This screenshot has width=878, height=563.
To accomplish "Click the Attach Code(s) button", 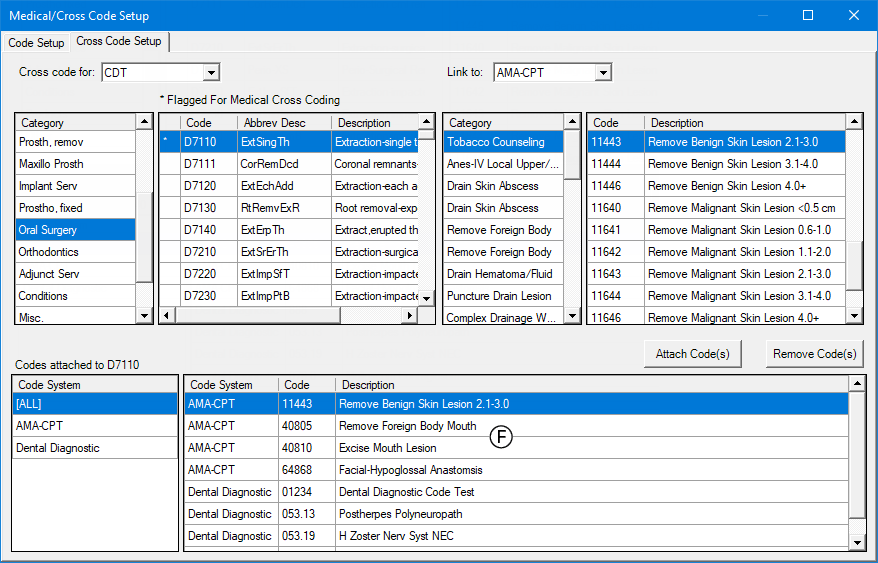I will (692, 354).
